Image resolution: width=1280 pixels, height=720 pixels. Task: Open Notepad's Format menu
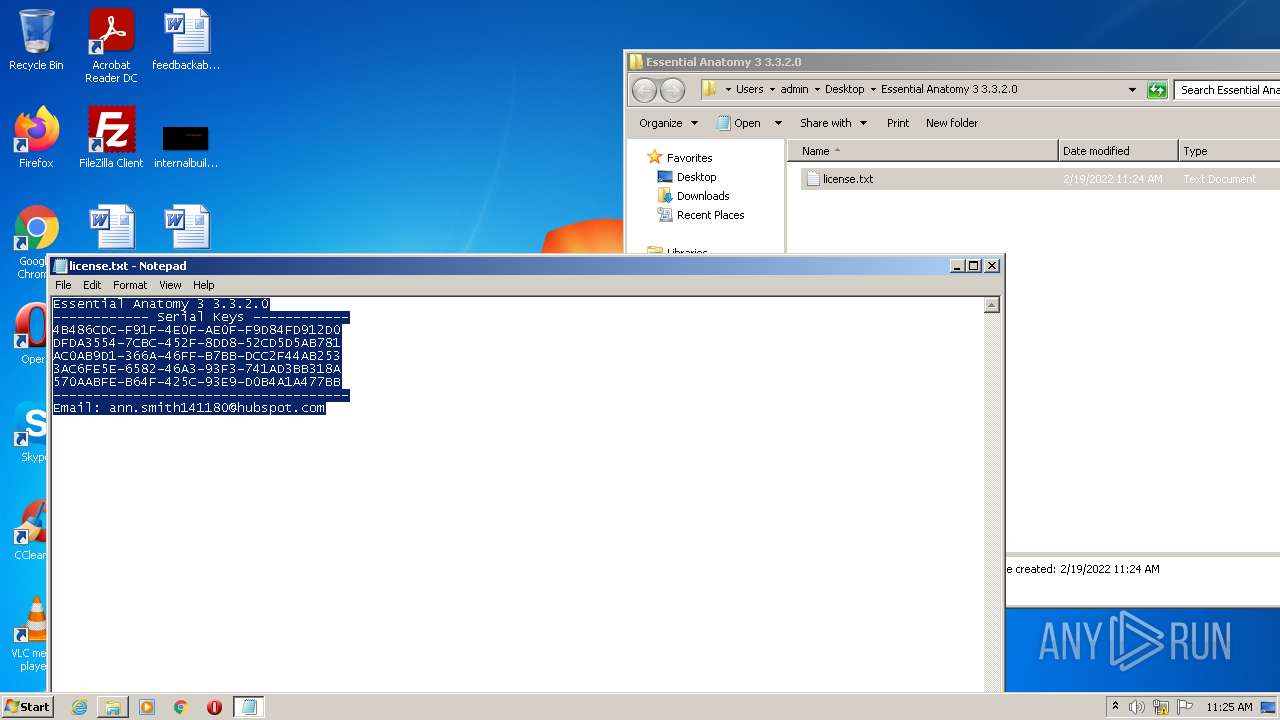tap(130, 285)
